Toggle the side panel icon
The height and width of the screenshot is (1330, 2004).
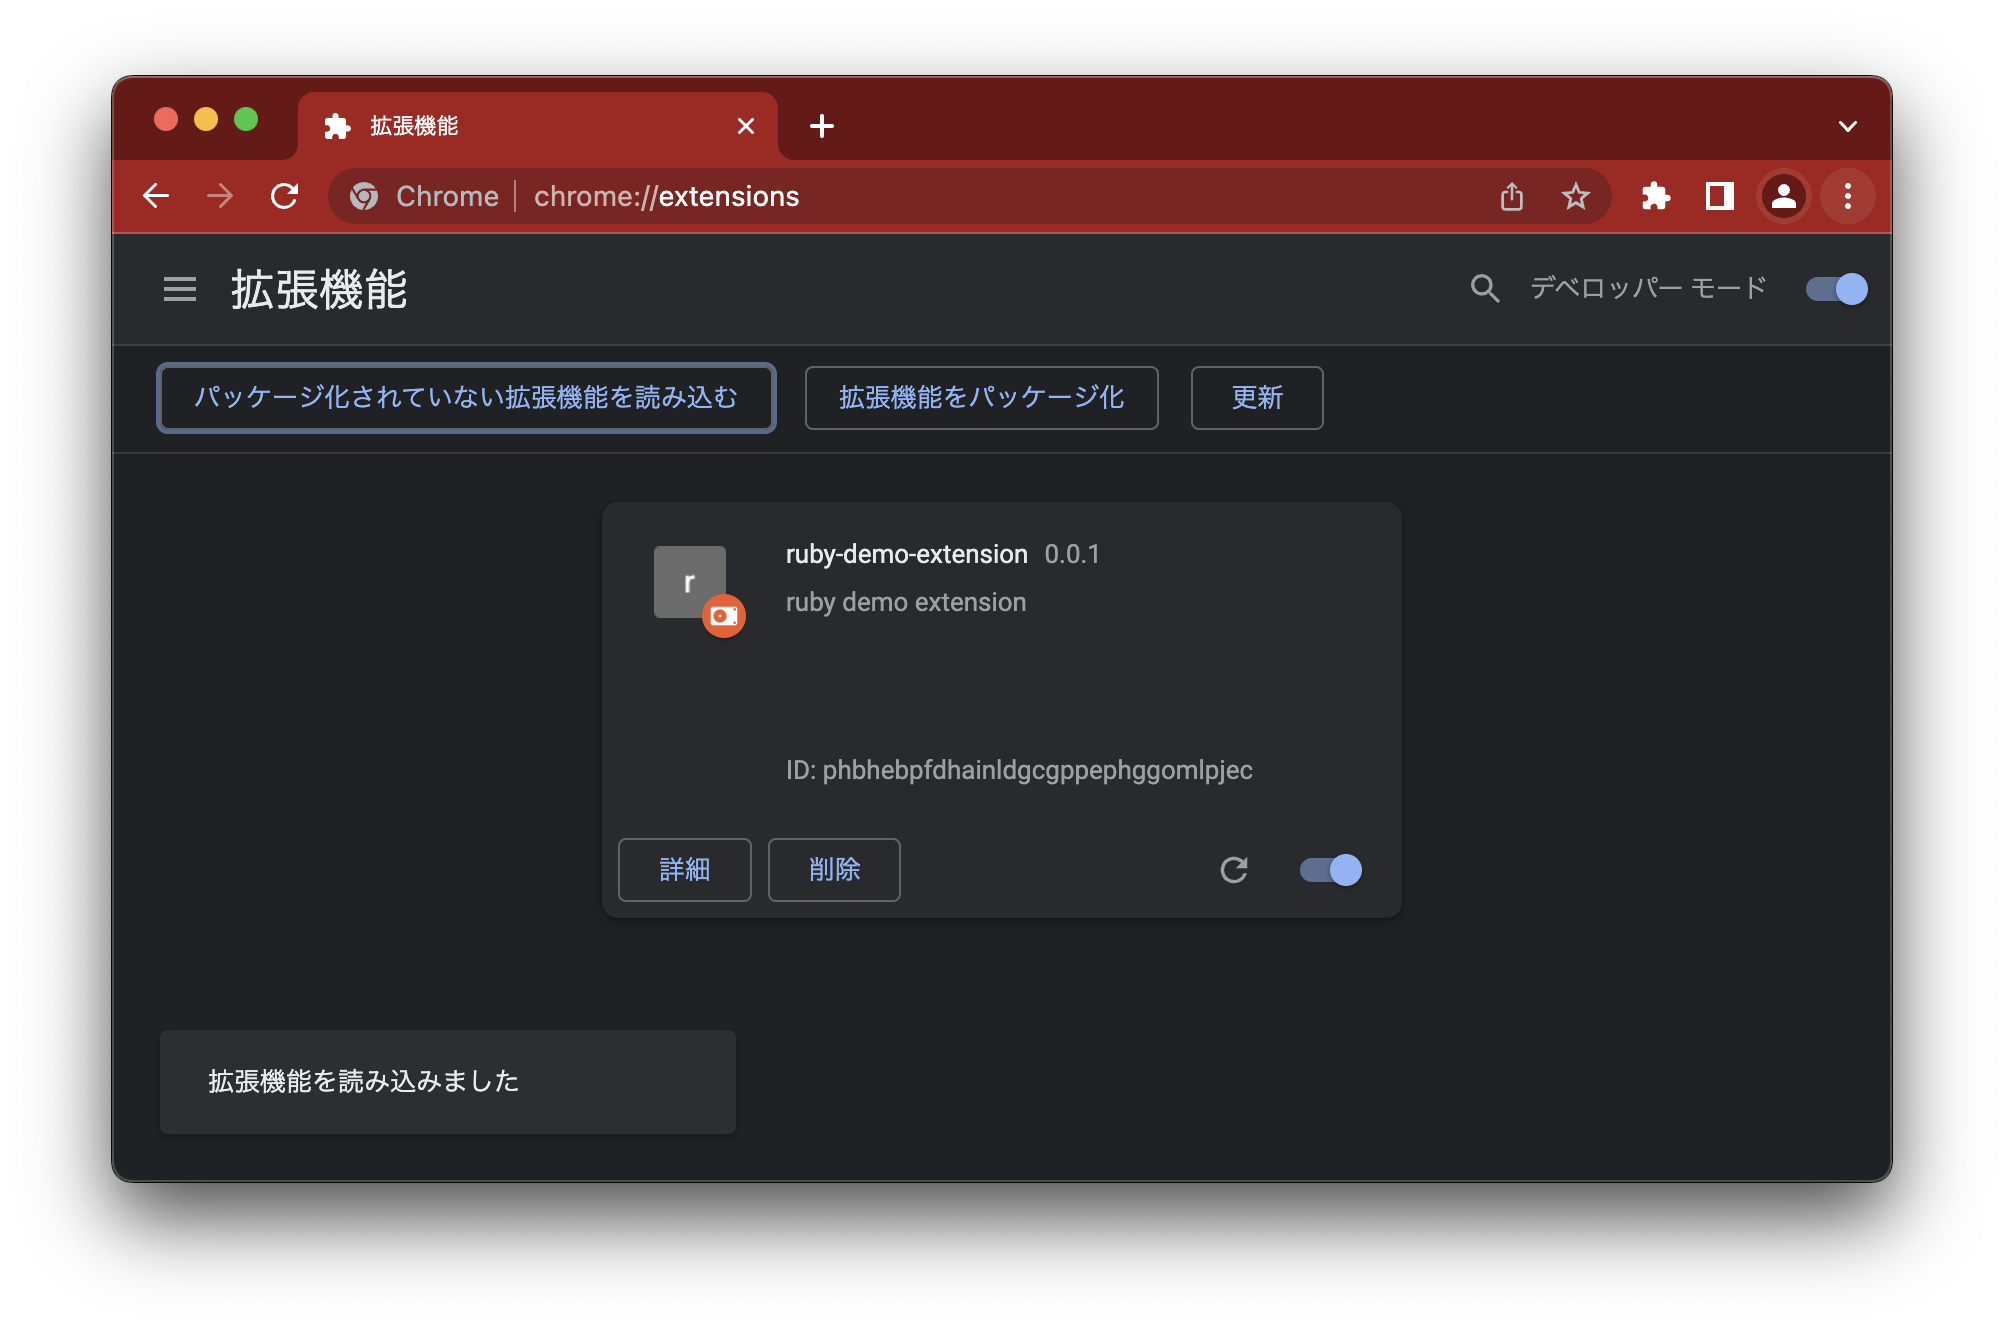(x=1720, y=196)
